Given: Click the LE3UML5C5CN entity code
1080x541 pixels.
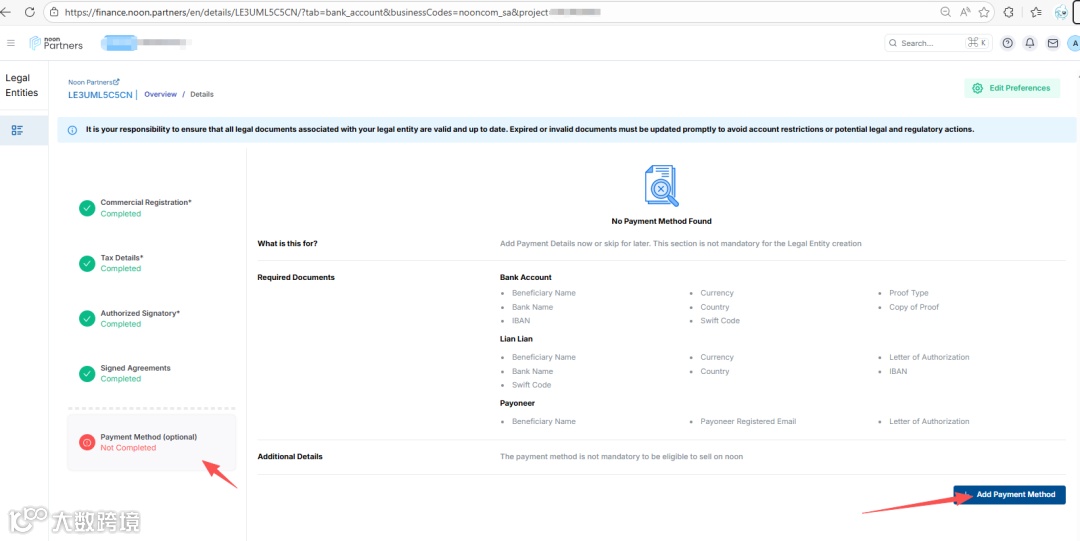Looking at the screenshot, I should [x=100, y=95].
